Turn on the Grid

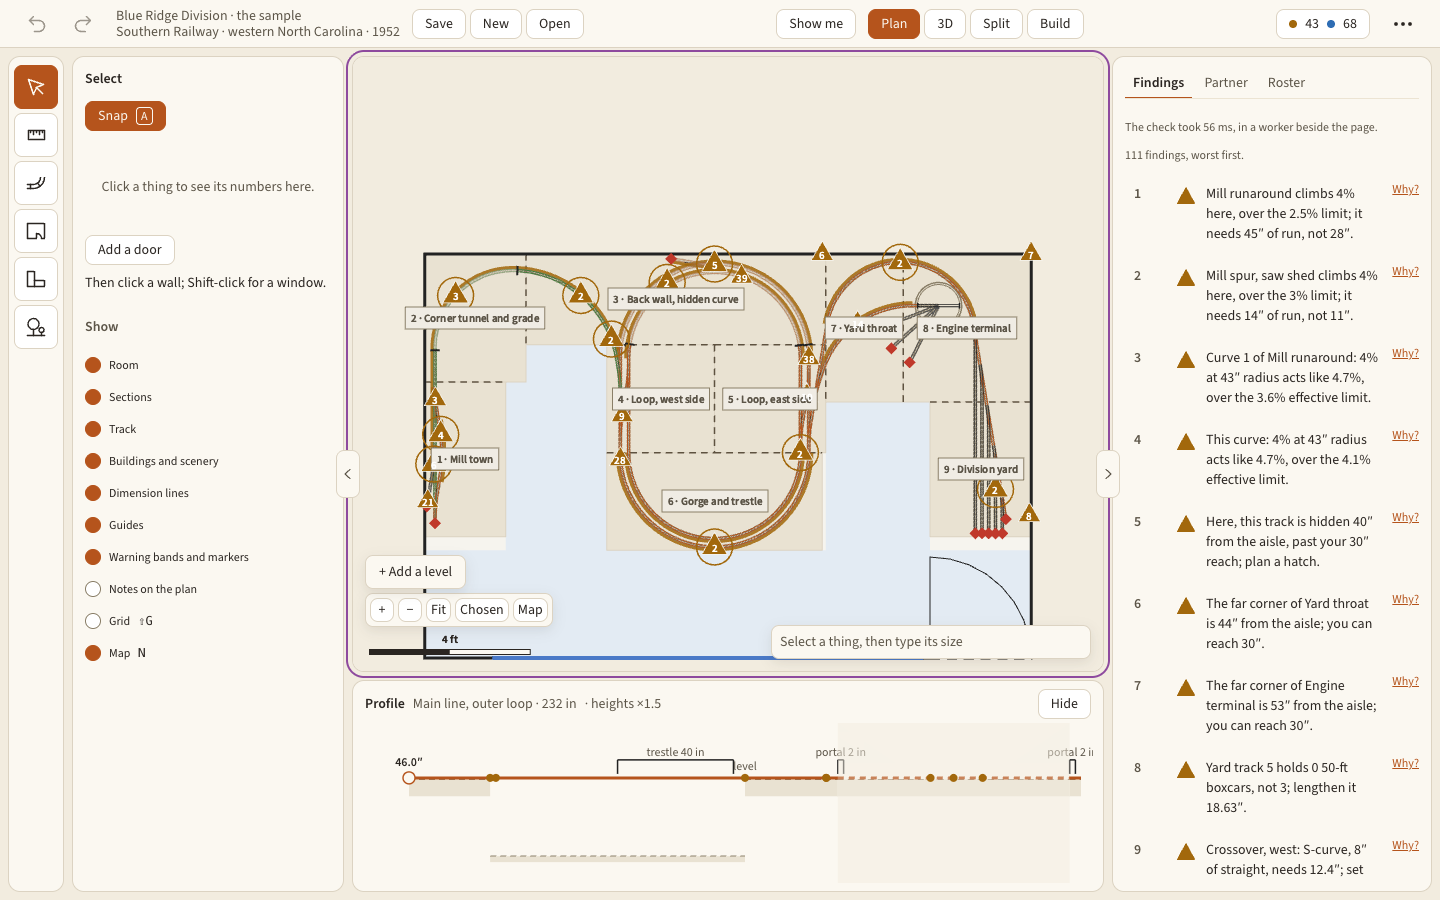93,621
